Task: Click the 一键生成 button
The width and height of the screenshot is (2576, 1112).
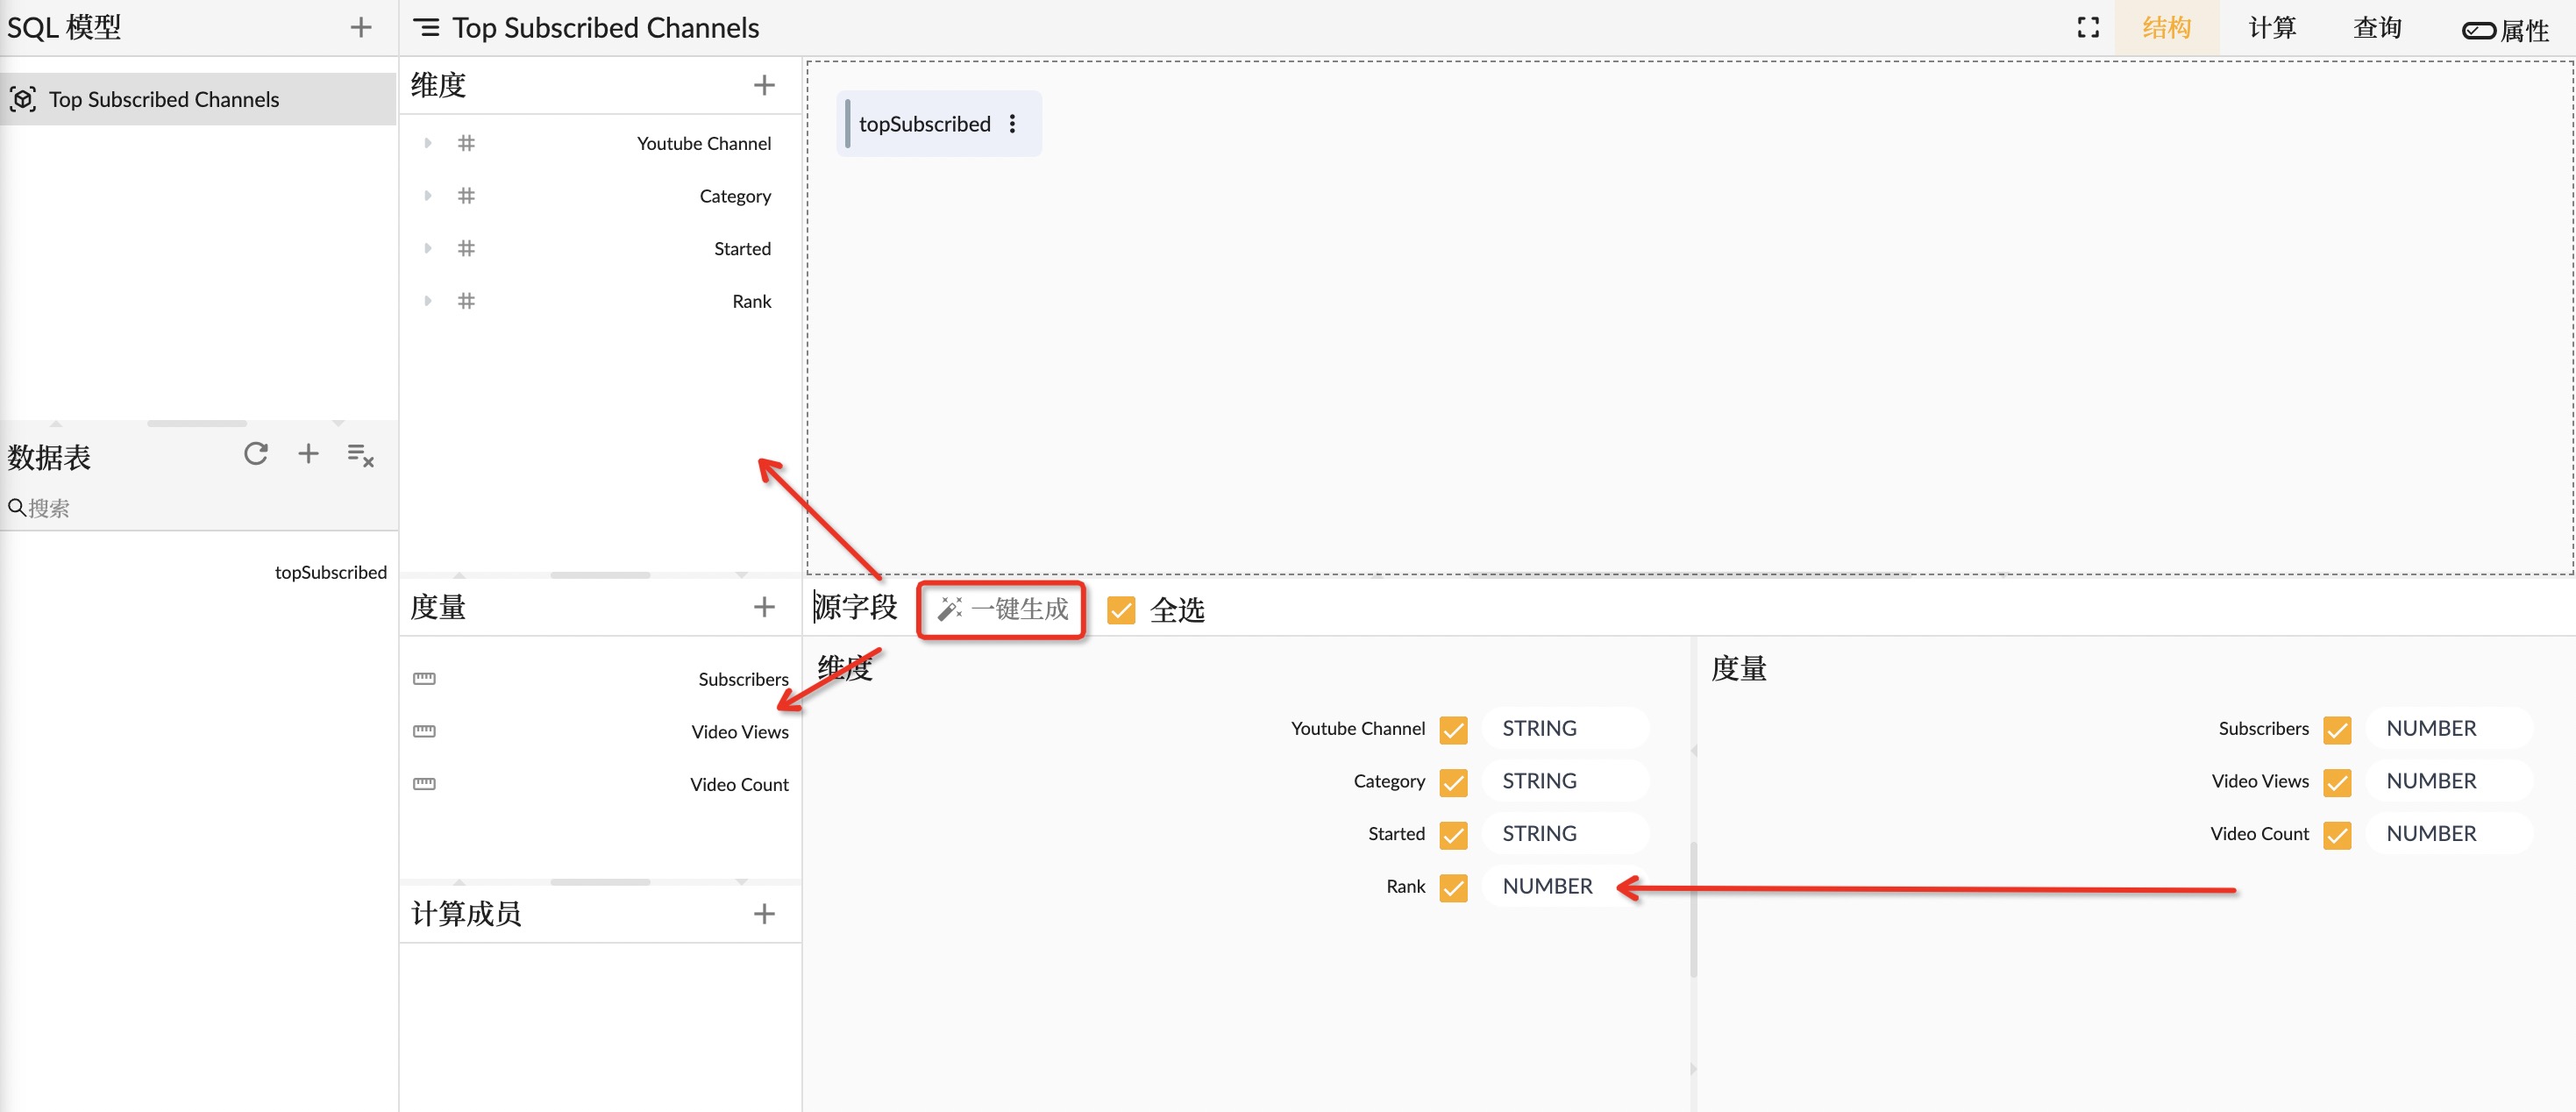Action: (x=1002, y=609)
